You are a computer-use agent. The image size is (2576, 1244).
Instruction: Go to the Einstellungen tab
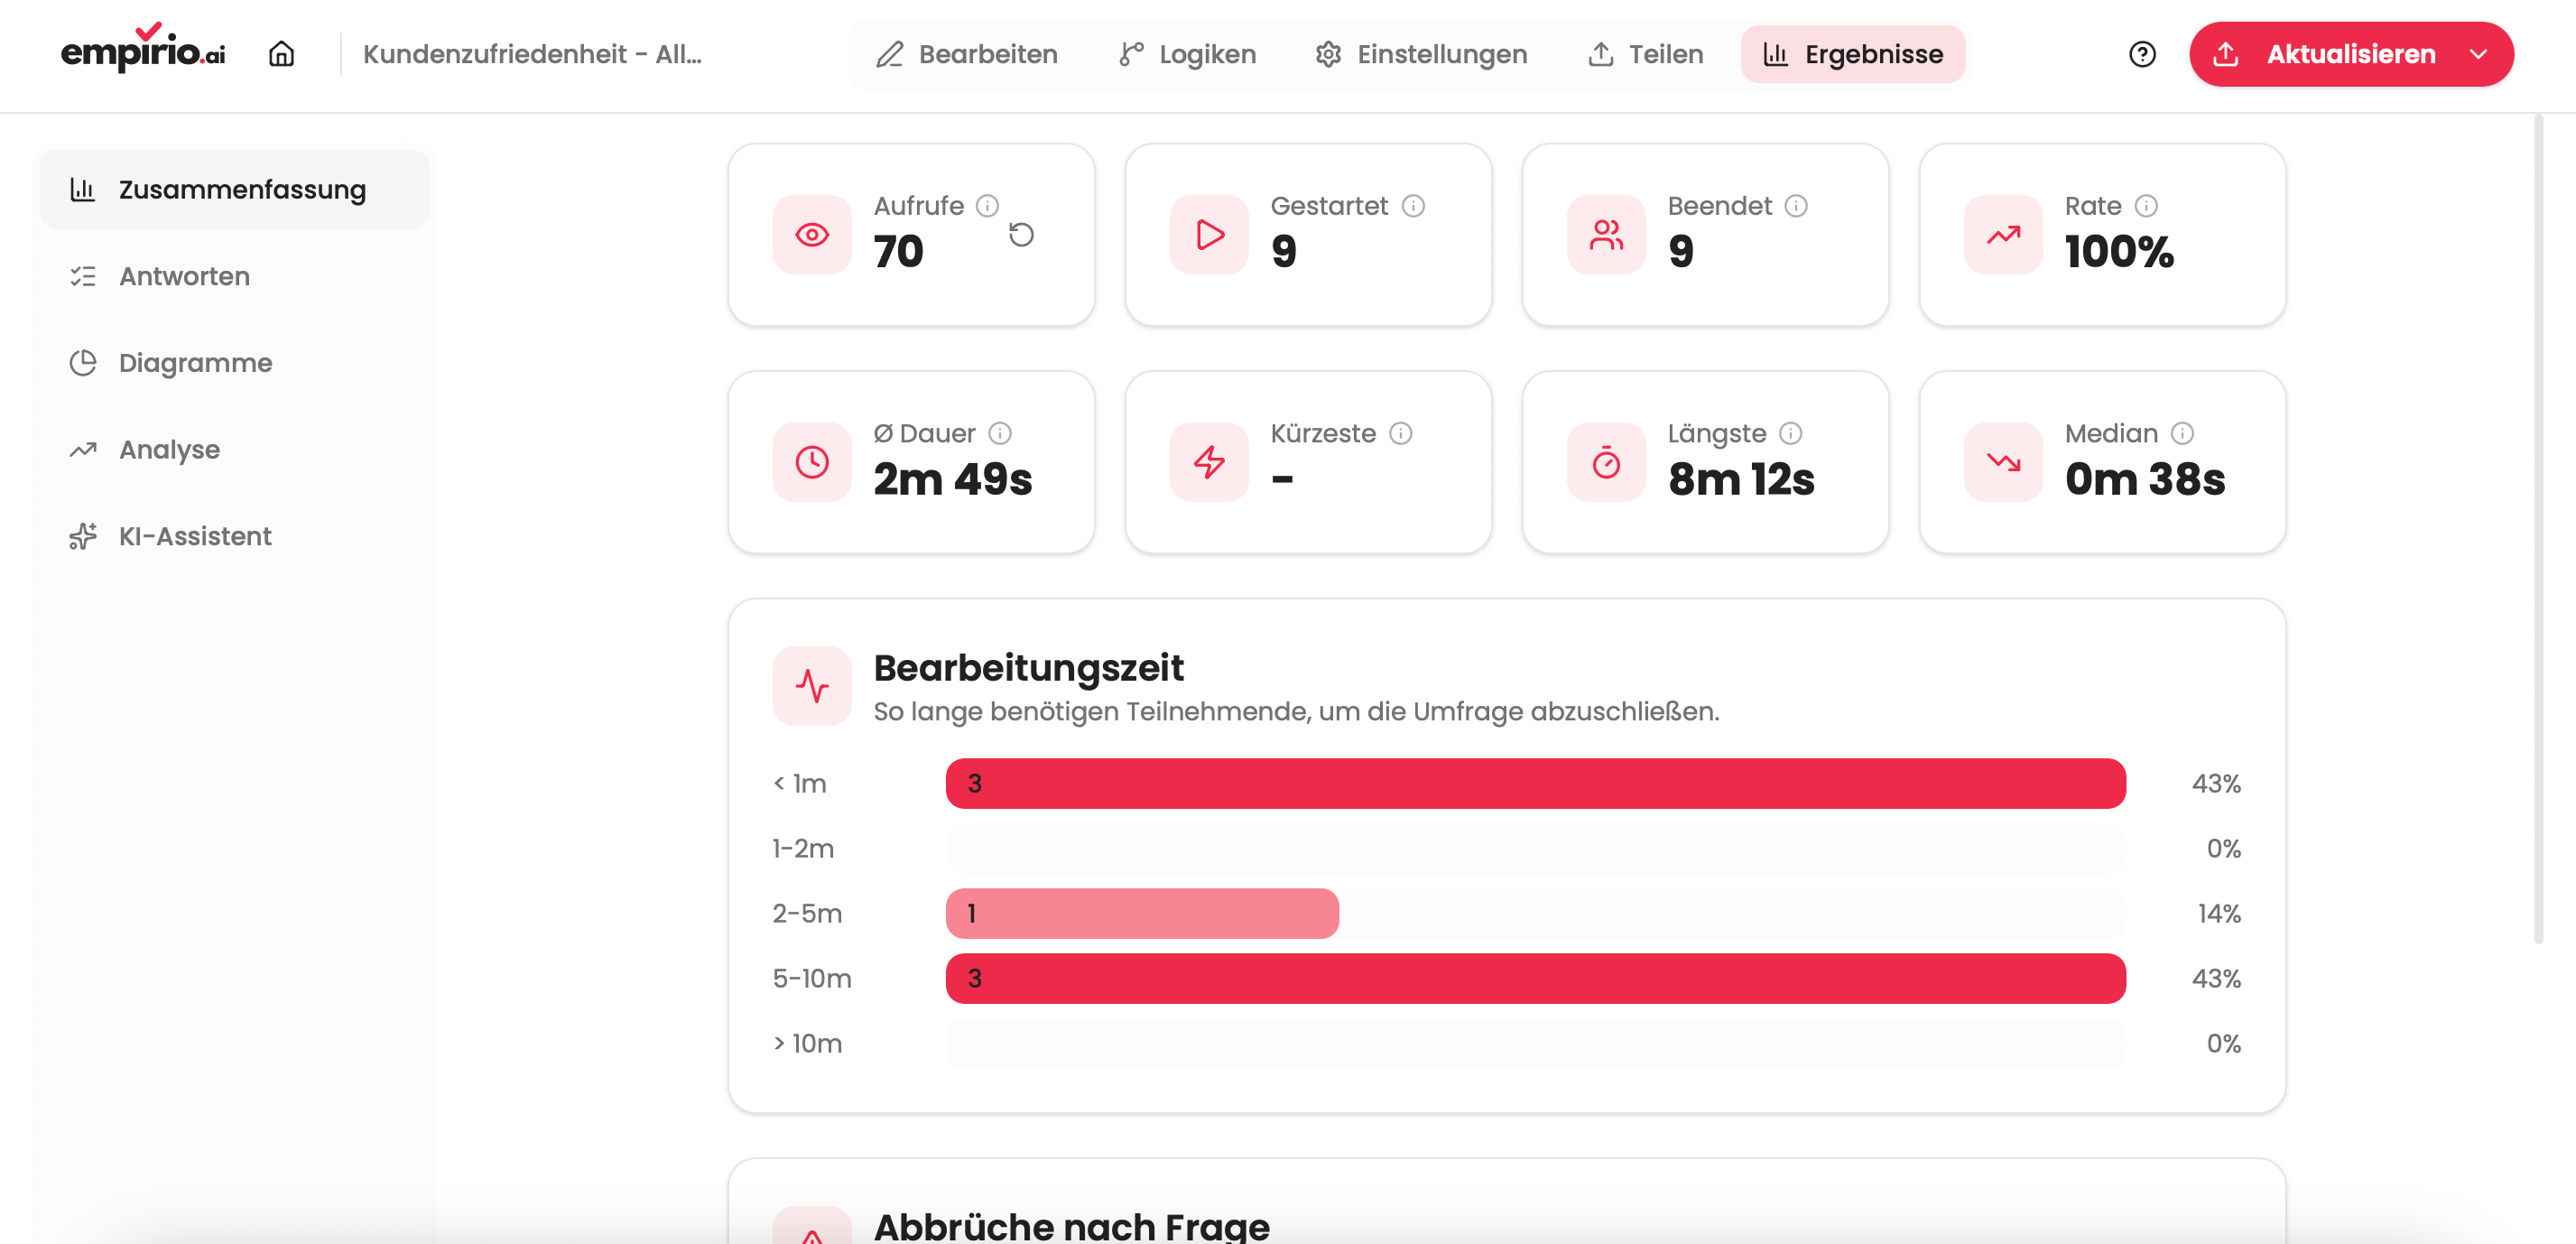click(1421, 54)
